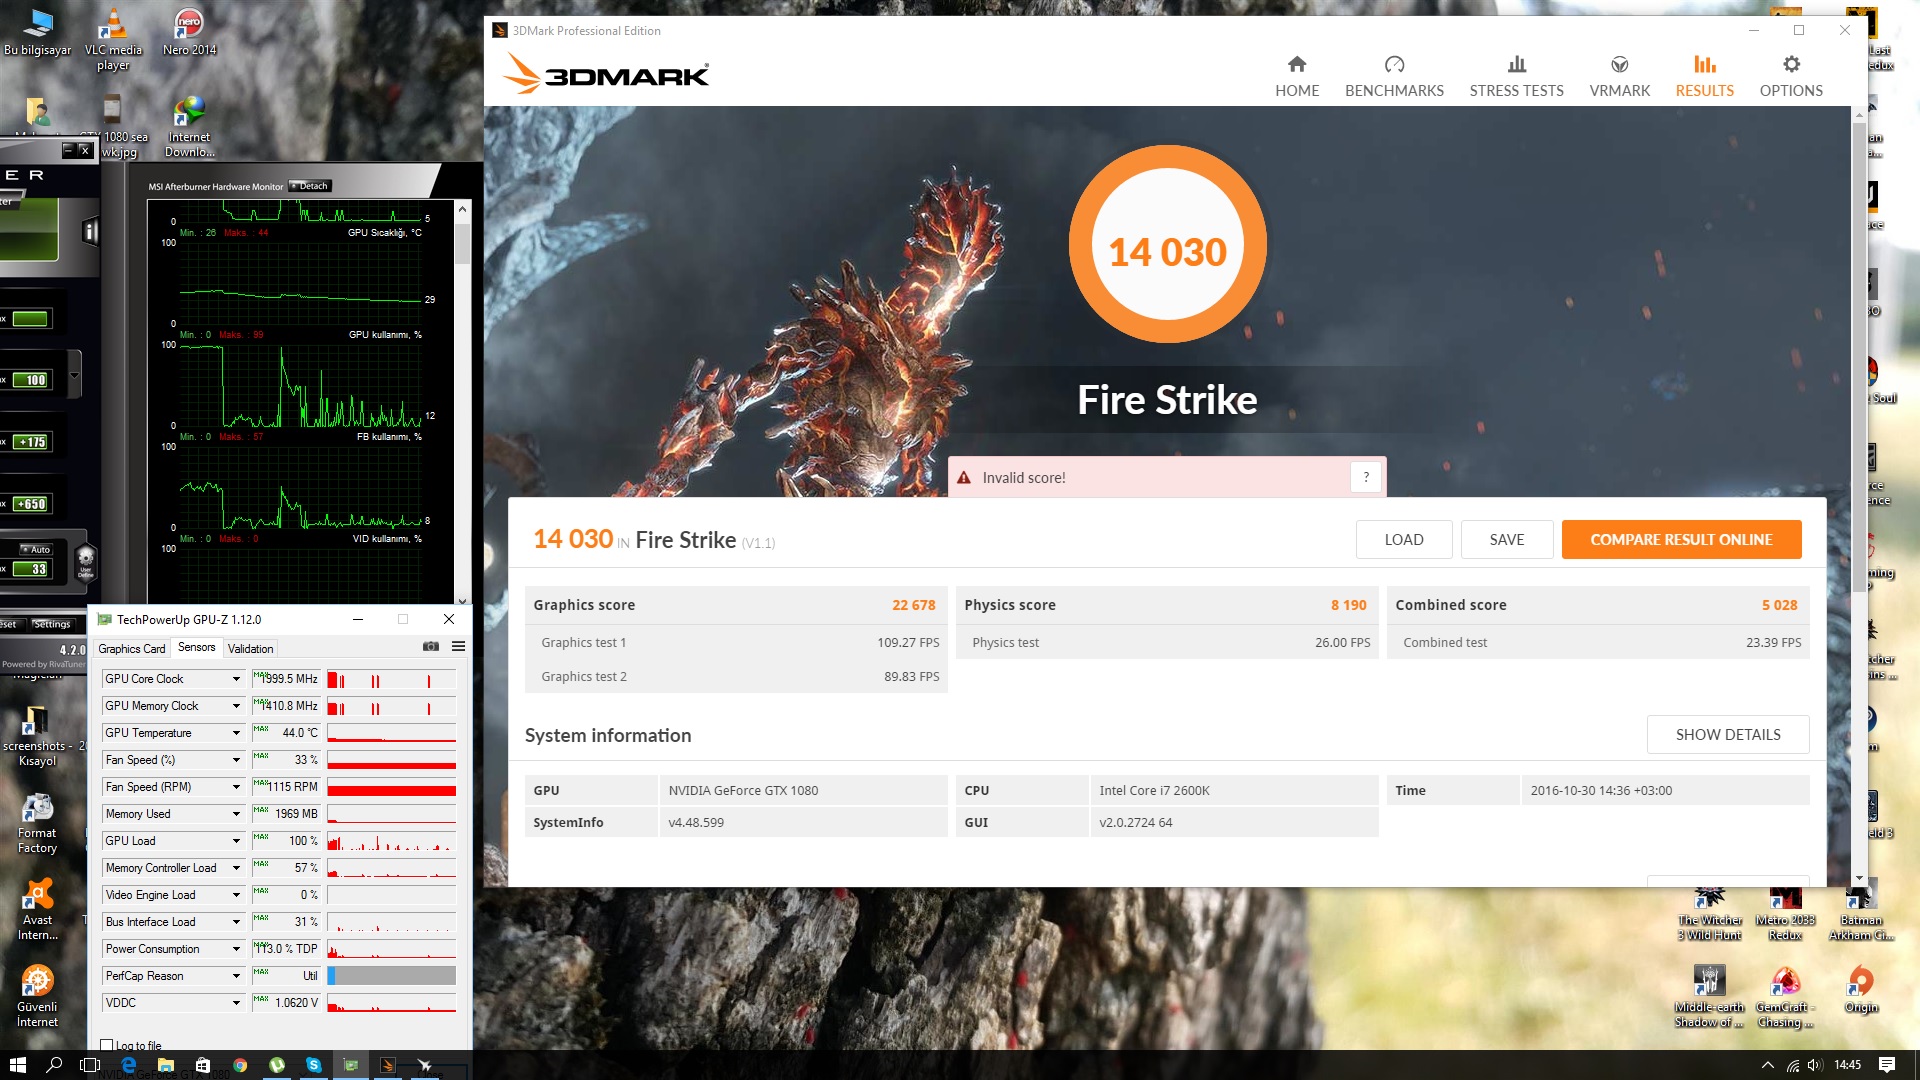Viewport: 1920px width, 1080px height.
Task: Open GPU-Z hamburger menu
Action: click(x=459, y=646)
